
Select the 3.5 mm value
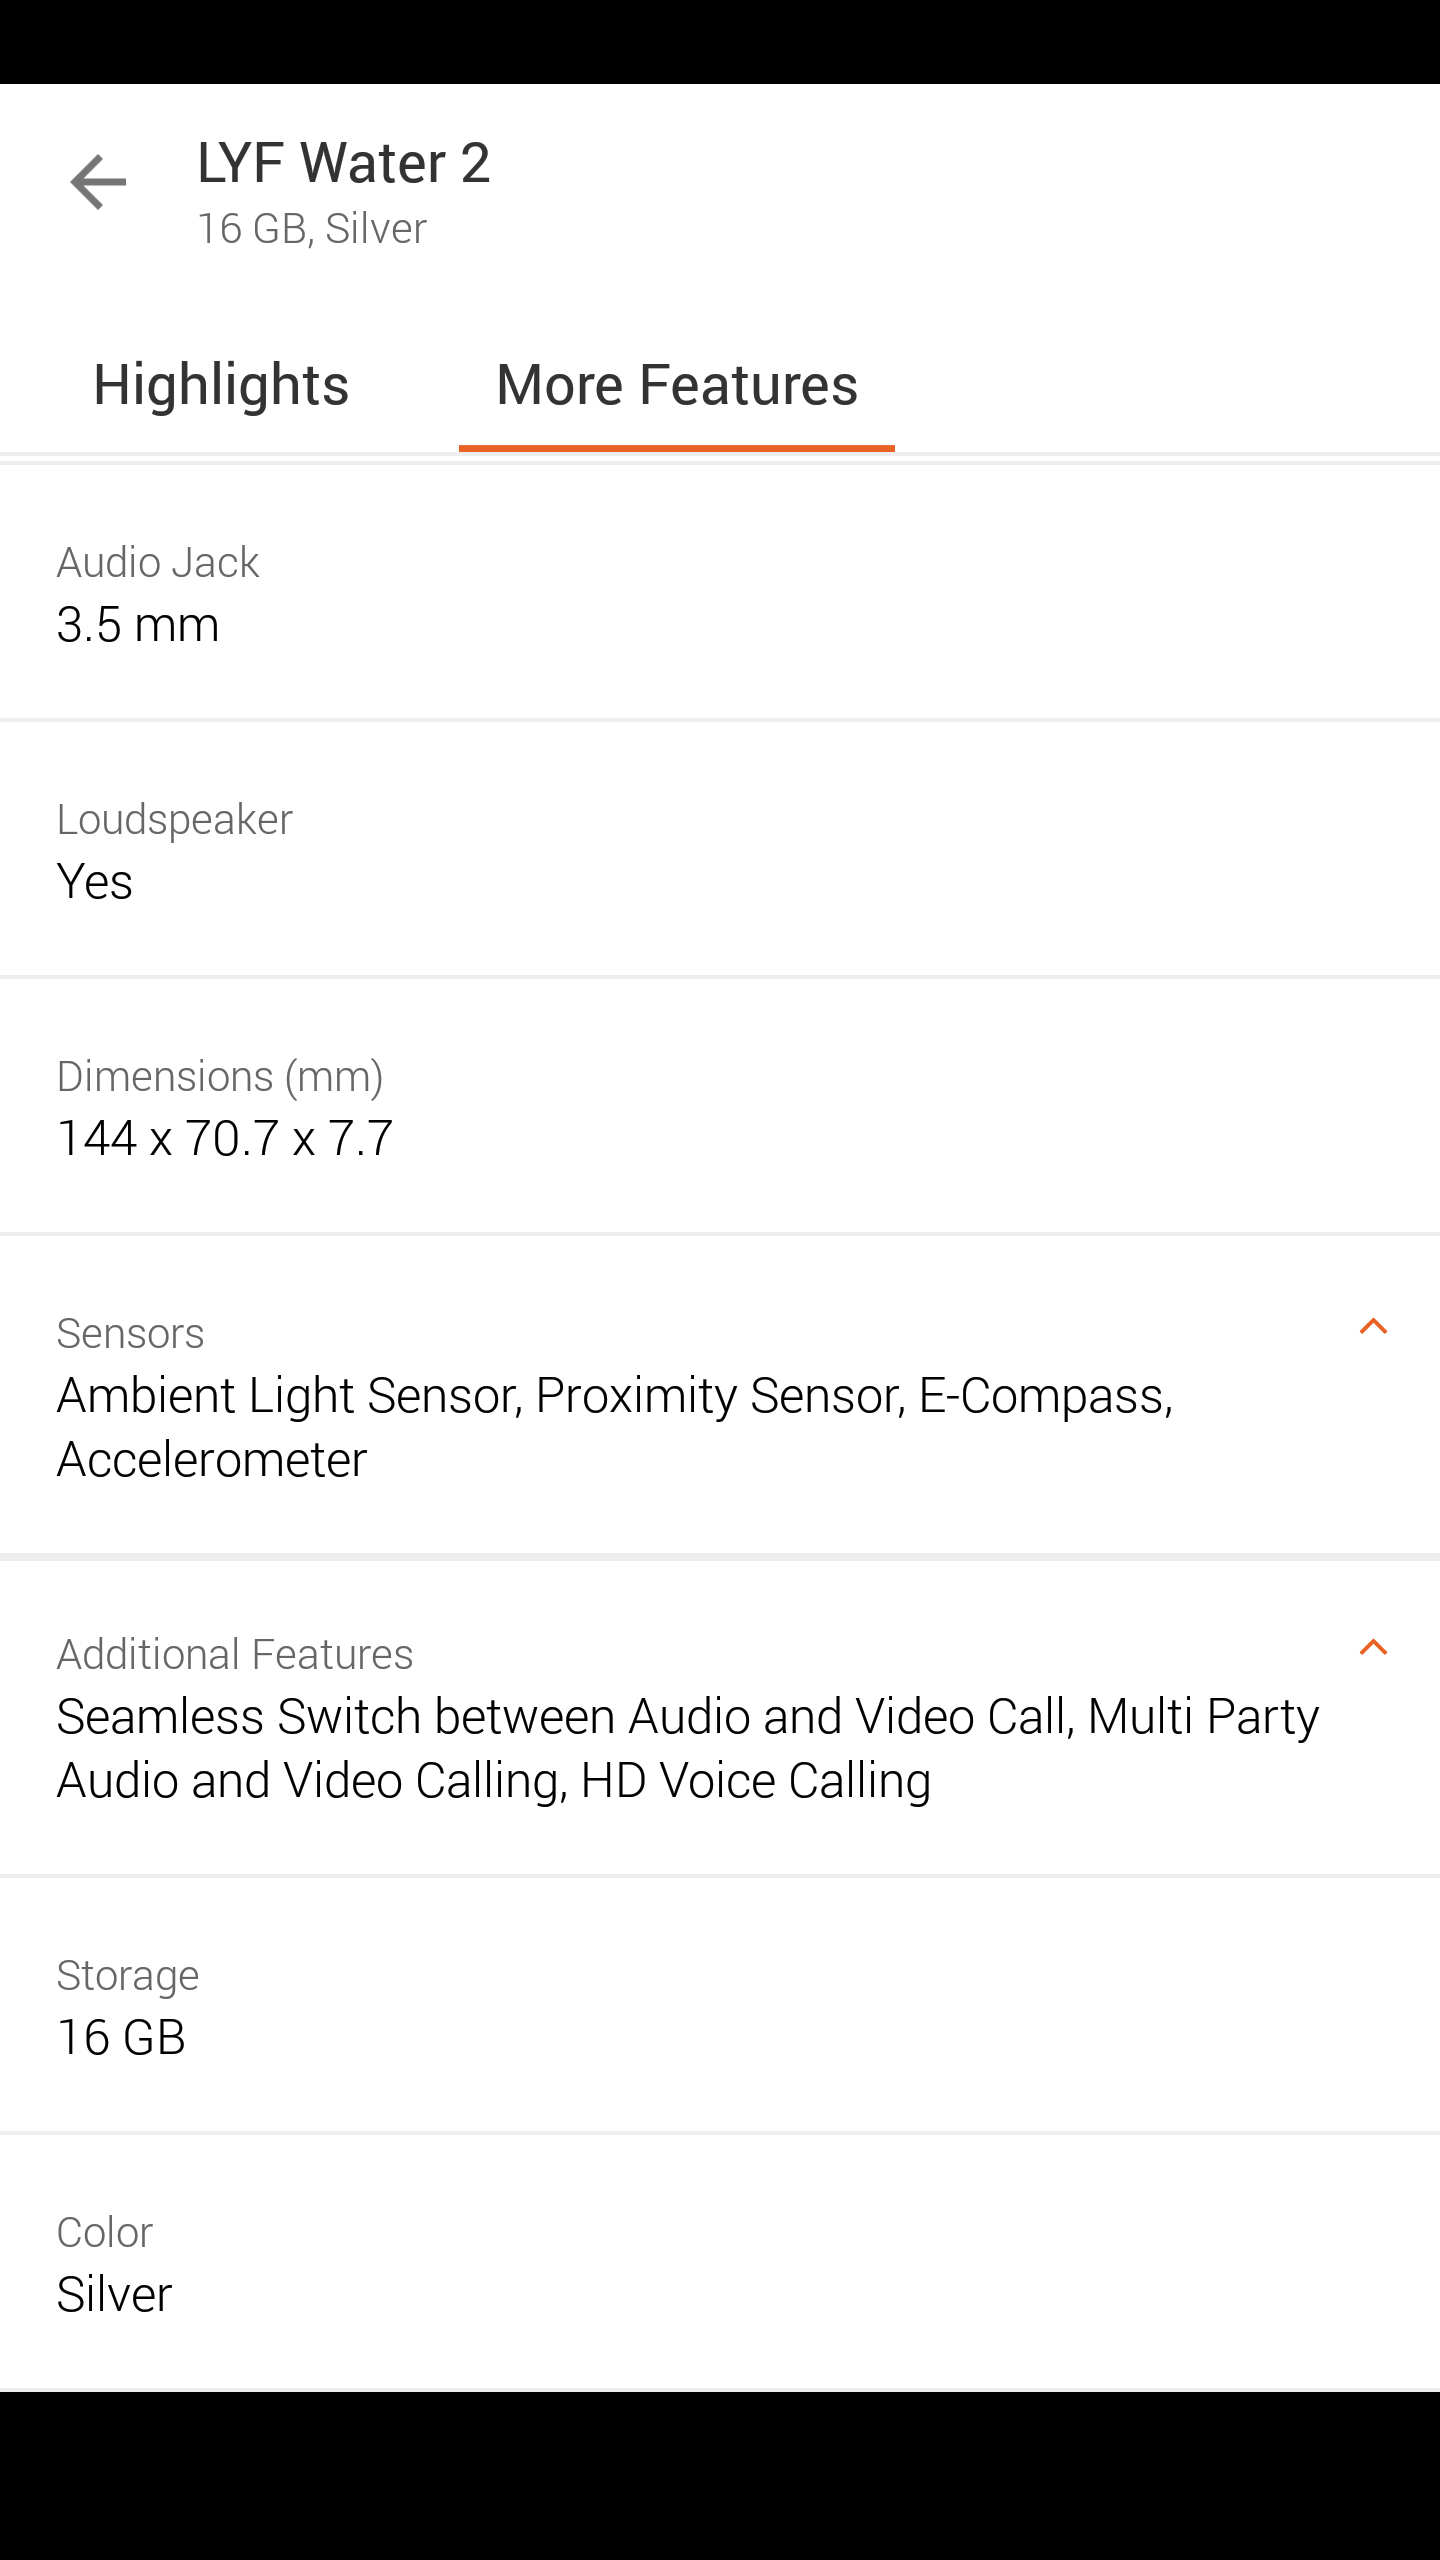[x=138, y=625]
